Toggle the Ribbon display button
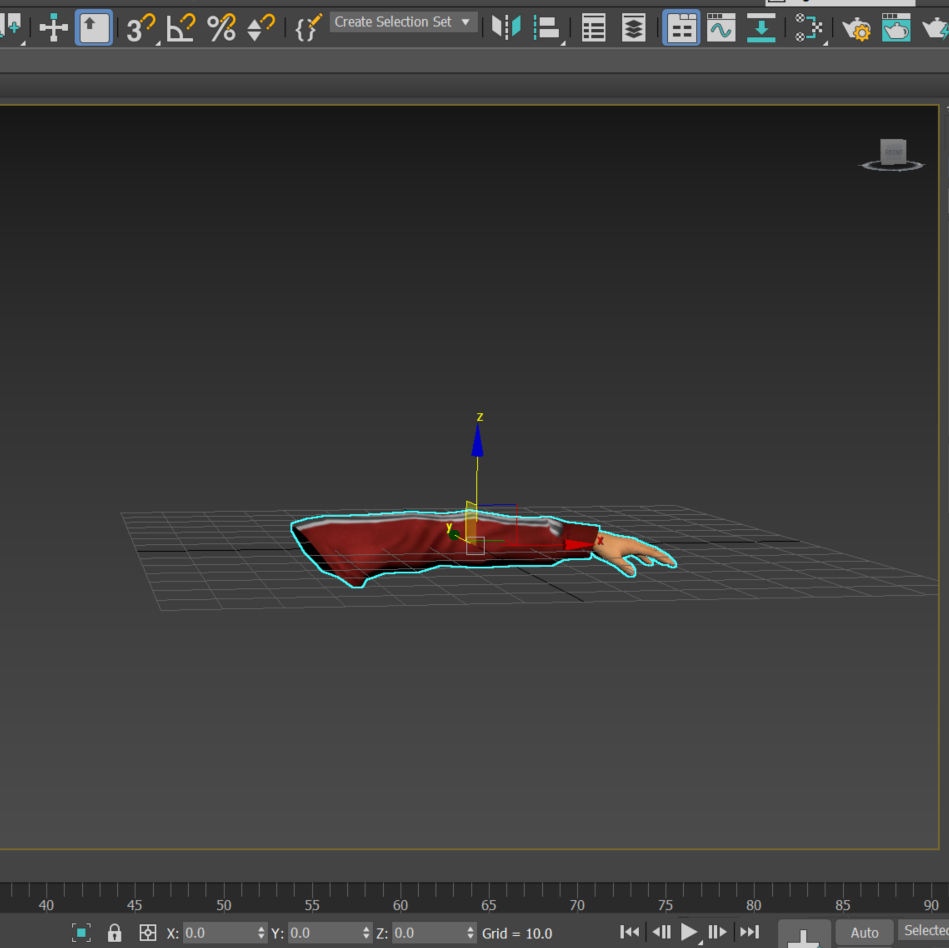 click(681, 28)
